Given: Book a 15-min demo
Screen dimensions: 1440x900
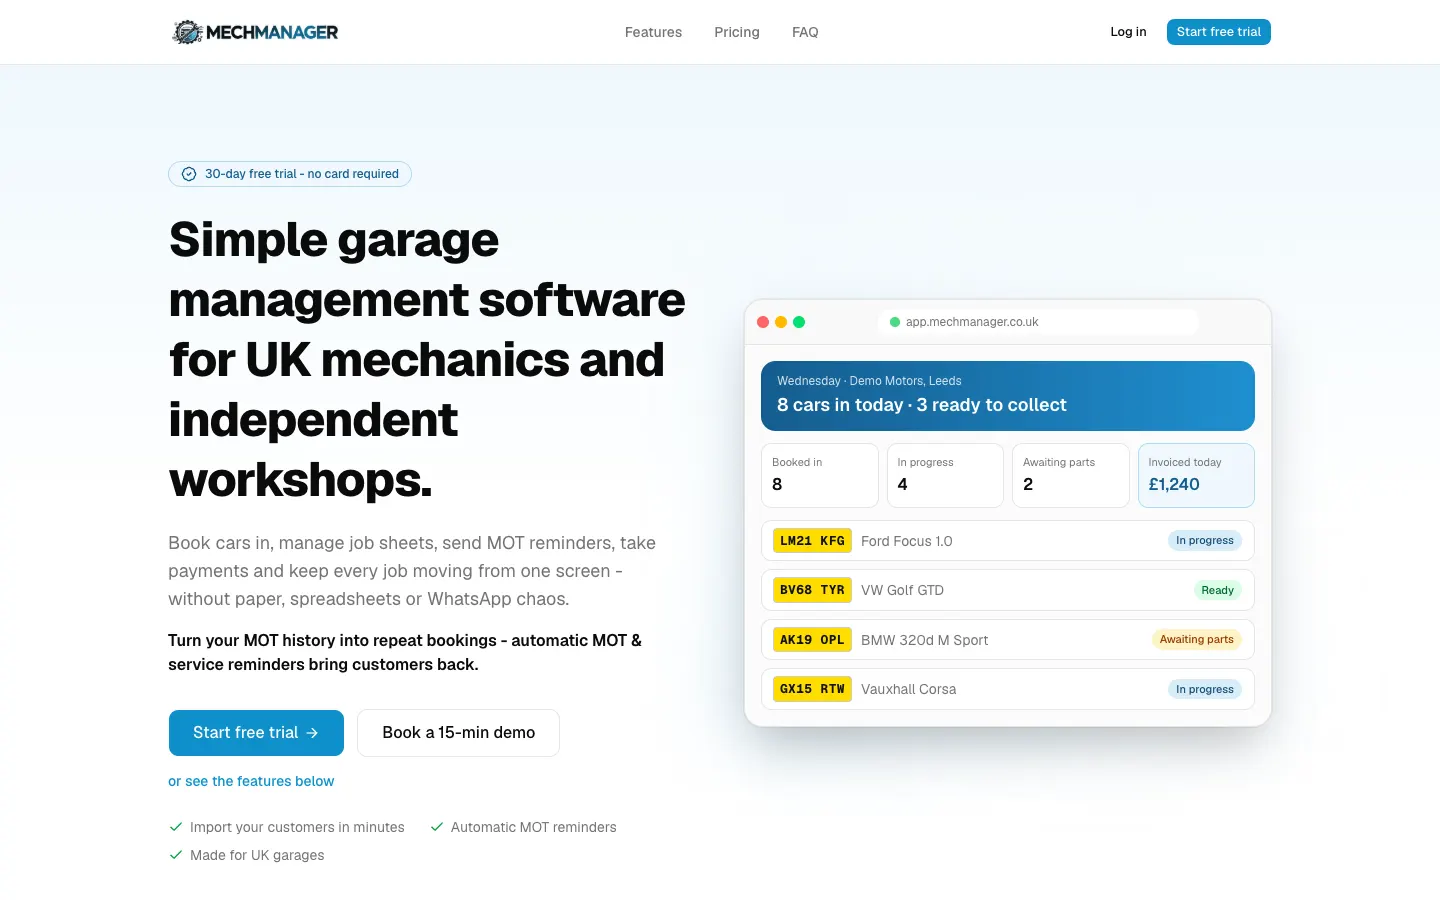Looking at the screenshot, I should (x=458, y=733).
